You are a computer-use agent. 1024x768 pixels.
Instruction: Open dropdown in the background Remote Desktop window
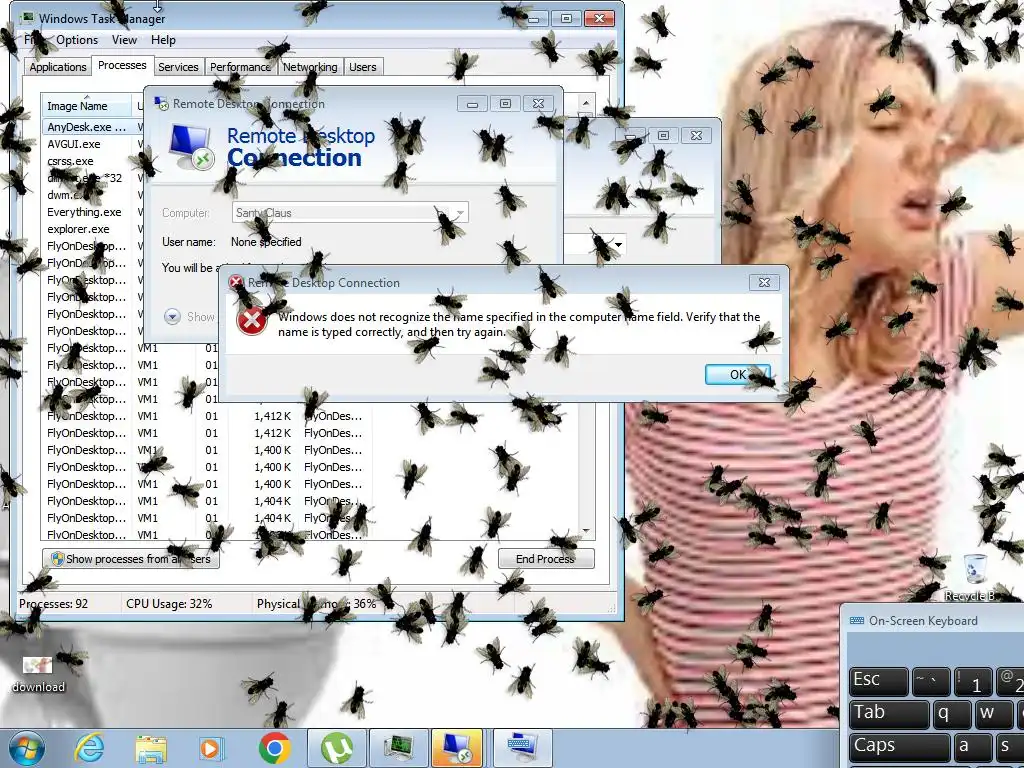618,246
